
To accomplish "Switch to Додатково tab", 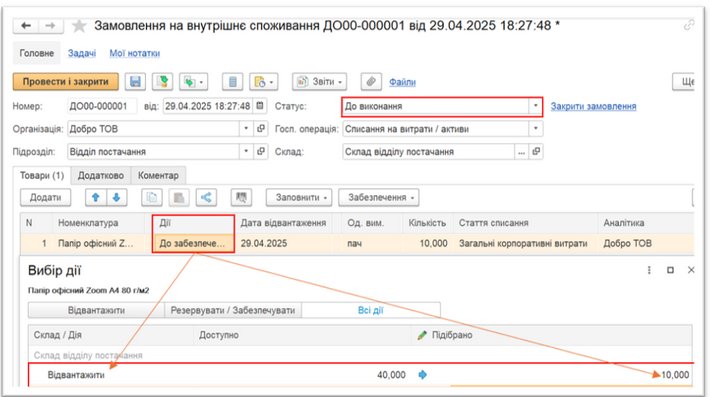I will (101, 175).
